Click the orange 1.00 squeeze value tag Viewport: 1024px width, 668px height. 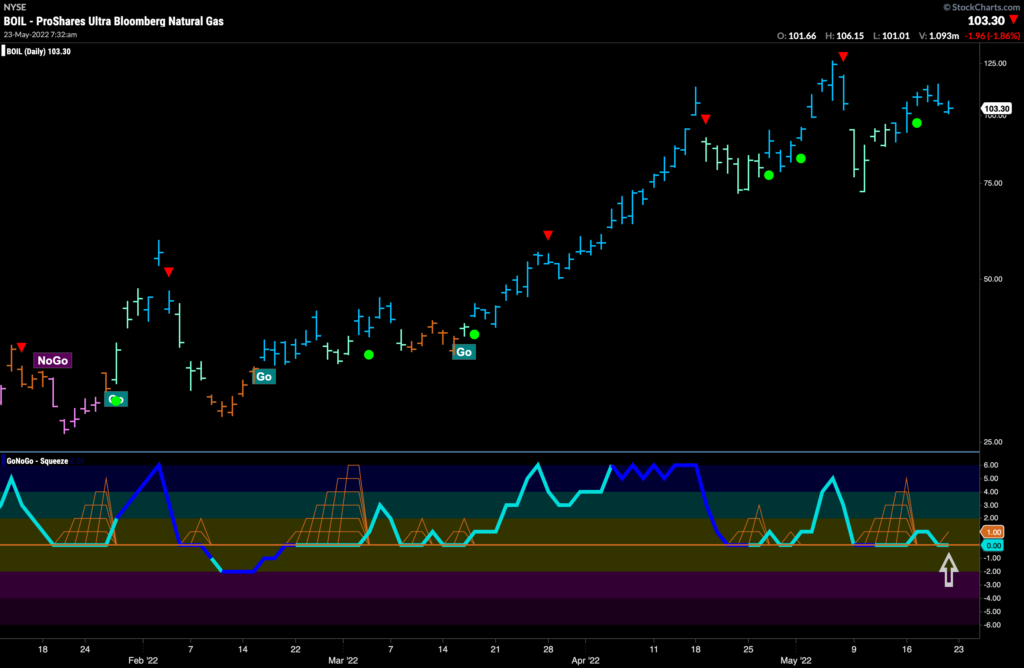coord(993,532)
